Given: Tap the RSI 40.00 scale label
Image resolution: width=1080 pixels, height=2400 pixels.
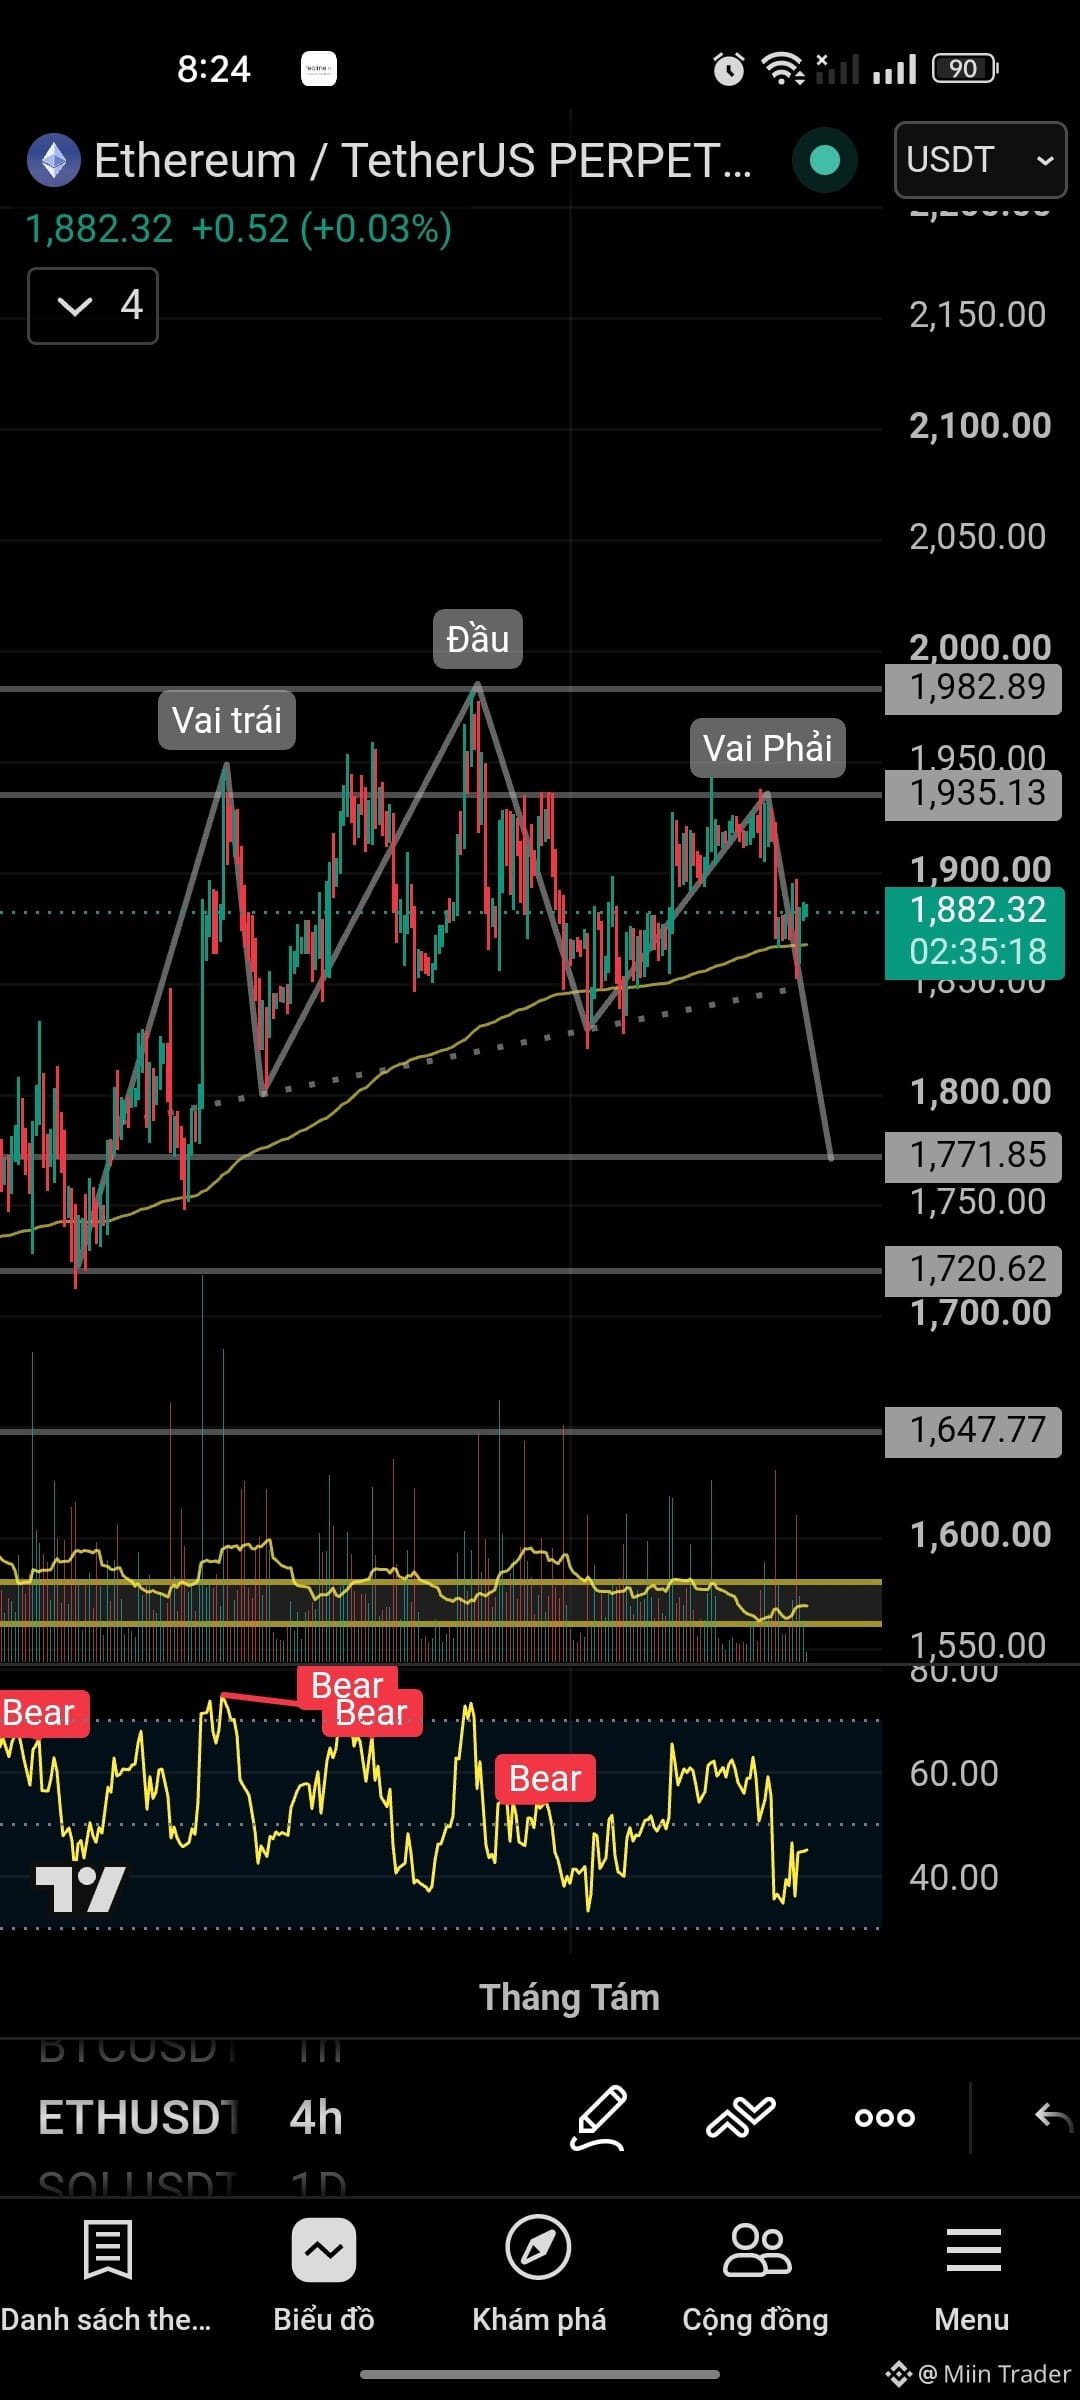Looking at the screenshot, I should (x=954, y=1877).
